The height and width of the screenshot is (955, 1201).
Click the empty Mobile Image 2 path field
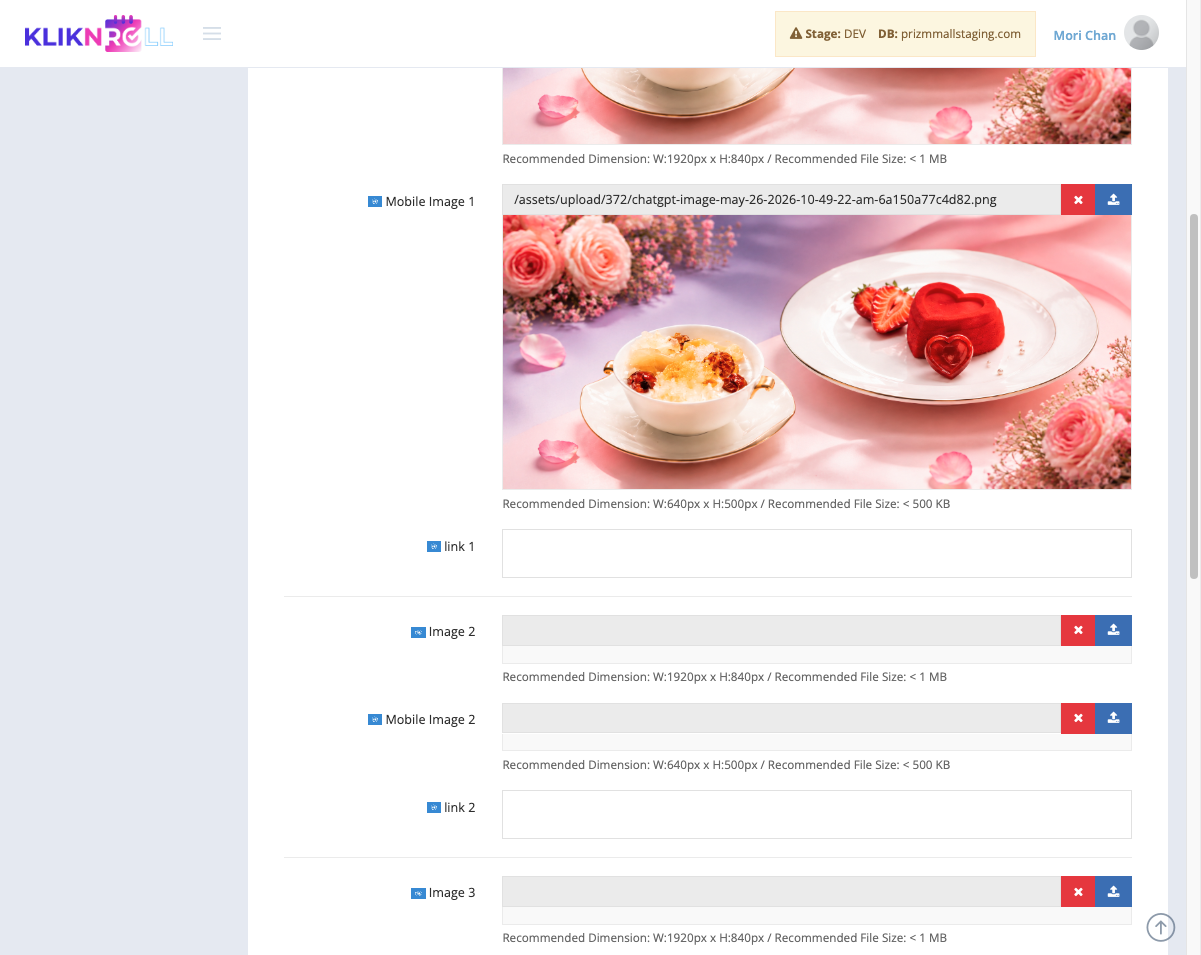[781, 719]
